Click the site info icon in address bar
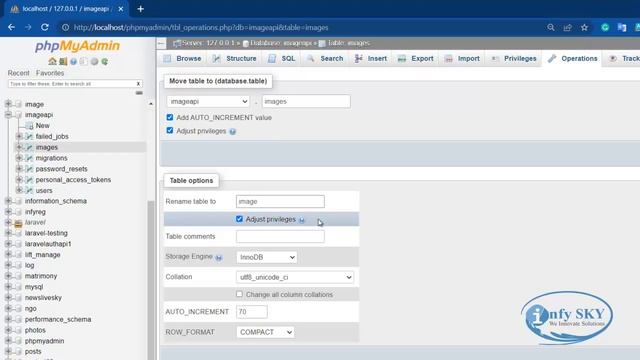 click(x=65, y=27)
